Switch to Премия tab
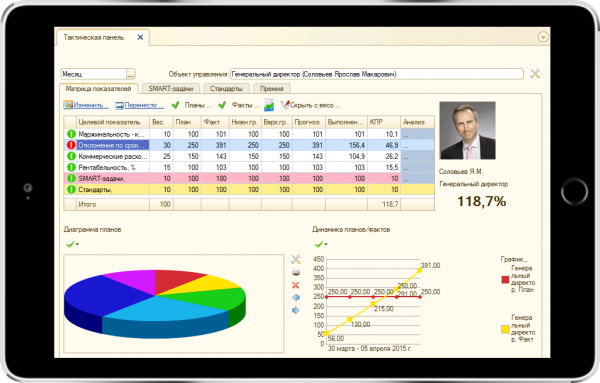 tap(272, 89)
